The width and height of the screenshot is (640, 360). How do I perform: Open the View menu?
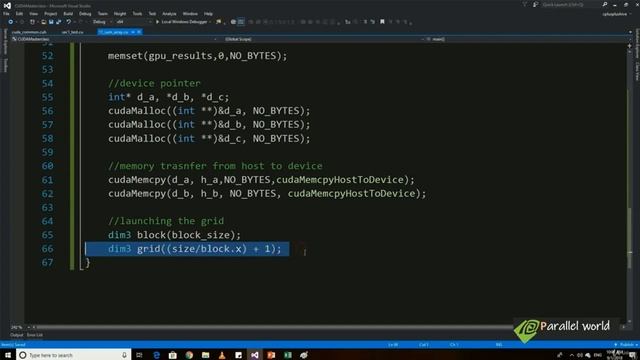(x=33, y=14)
